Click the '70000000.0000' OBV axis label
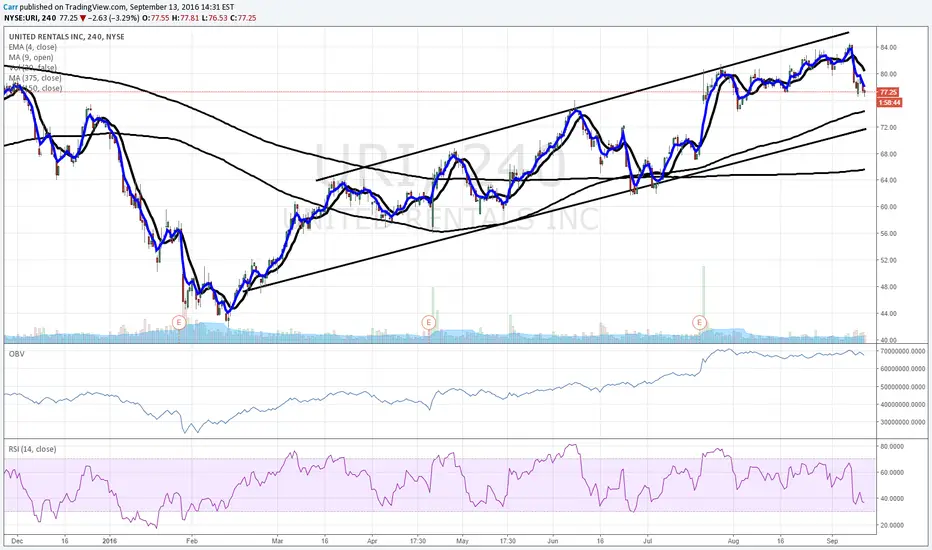This screenshot has height=550, width=932. coord(902,351)
